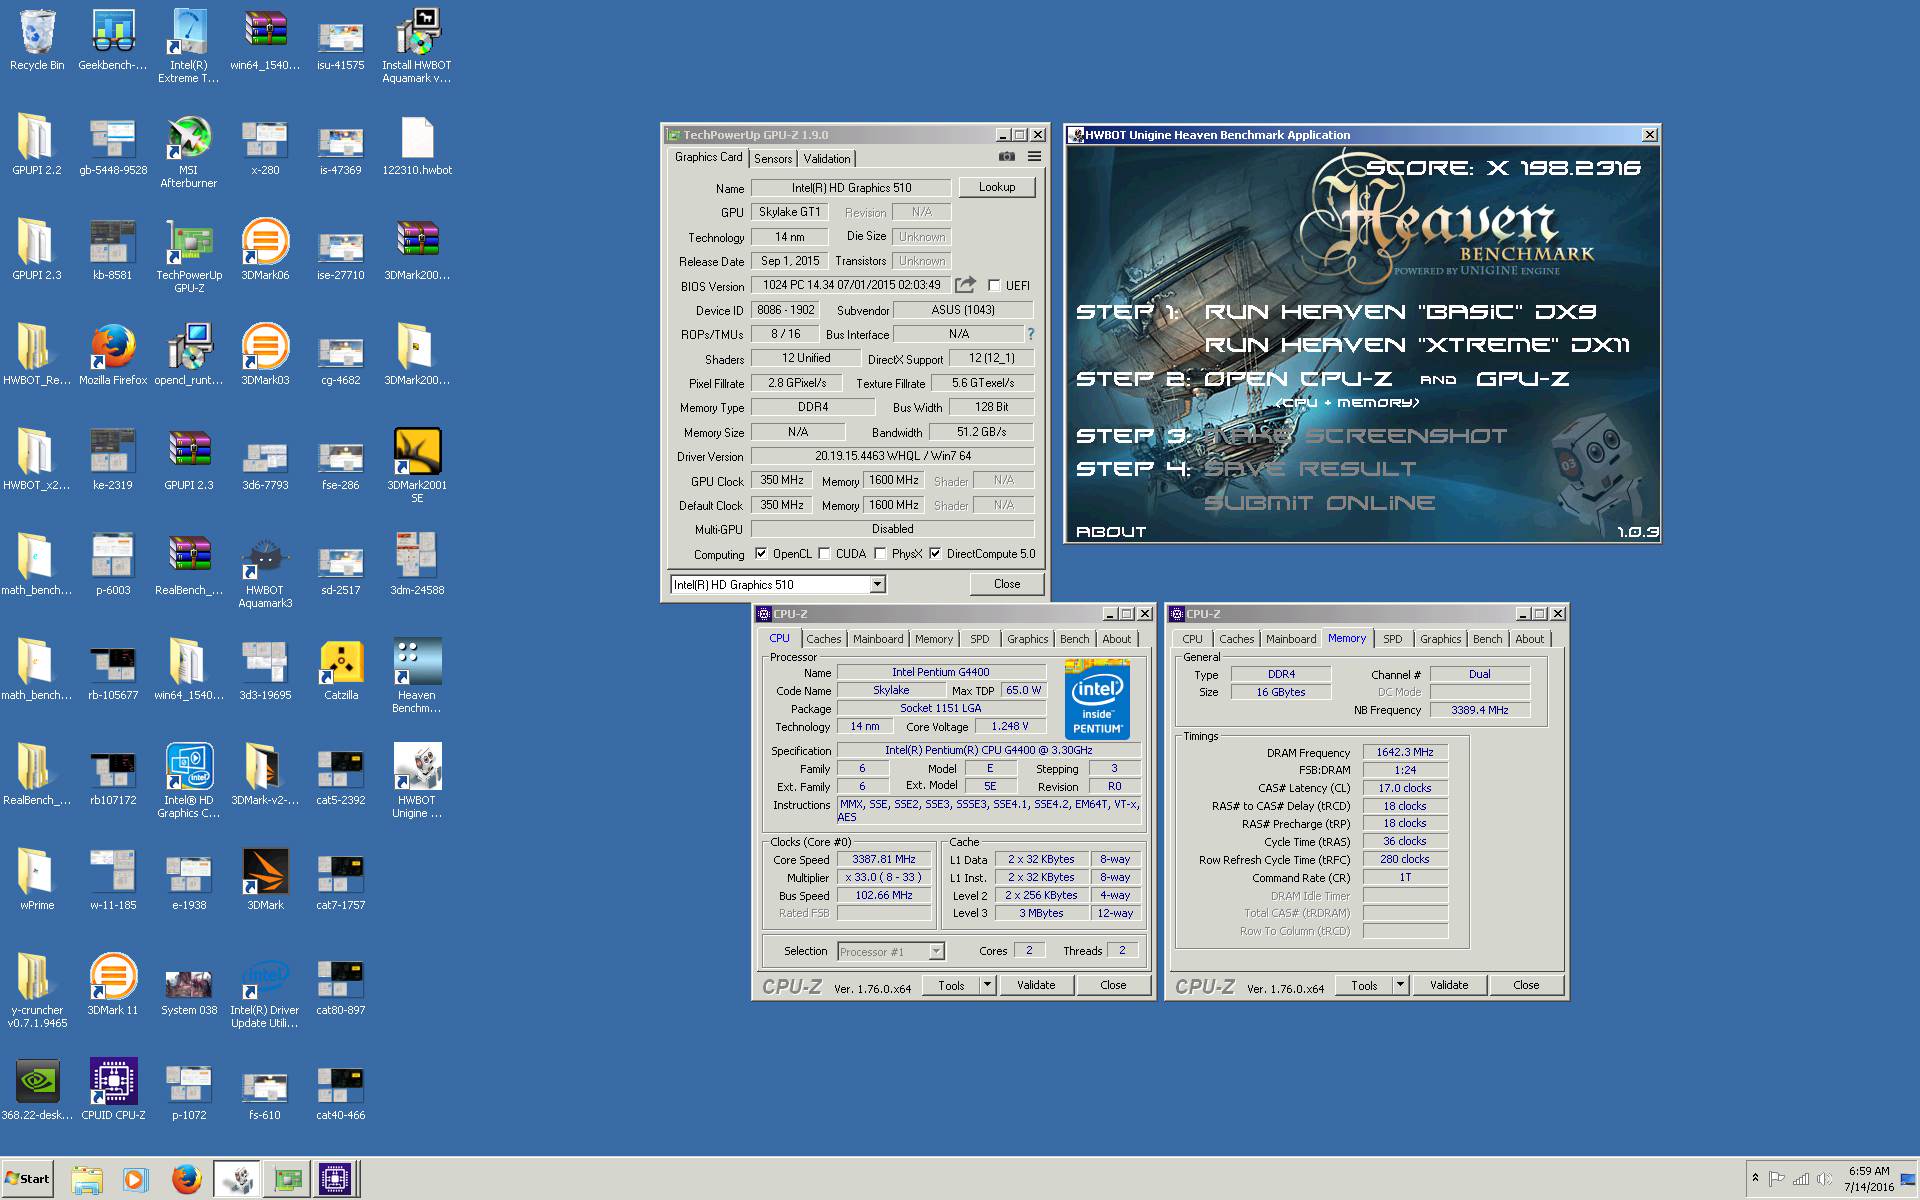Click GPU-Z screenshot camera icon
1920x1200 pixels.
(x=1006, y=157)
